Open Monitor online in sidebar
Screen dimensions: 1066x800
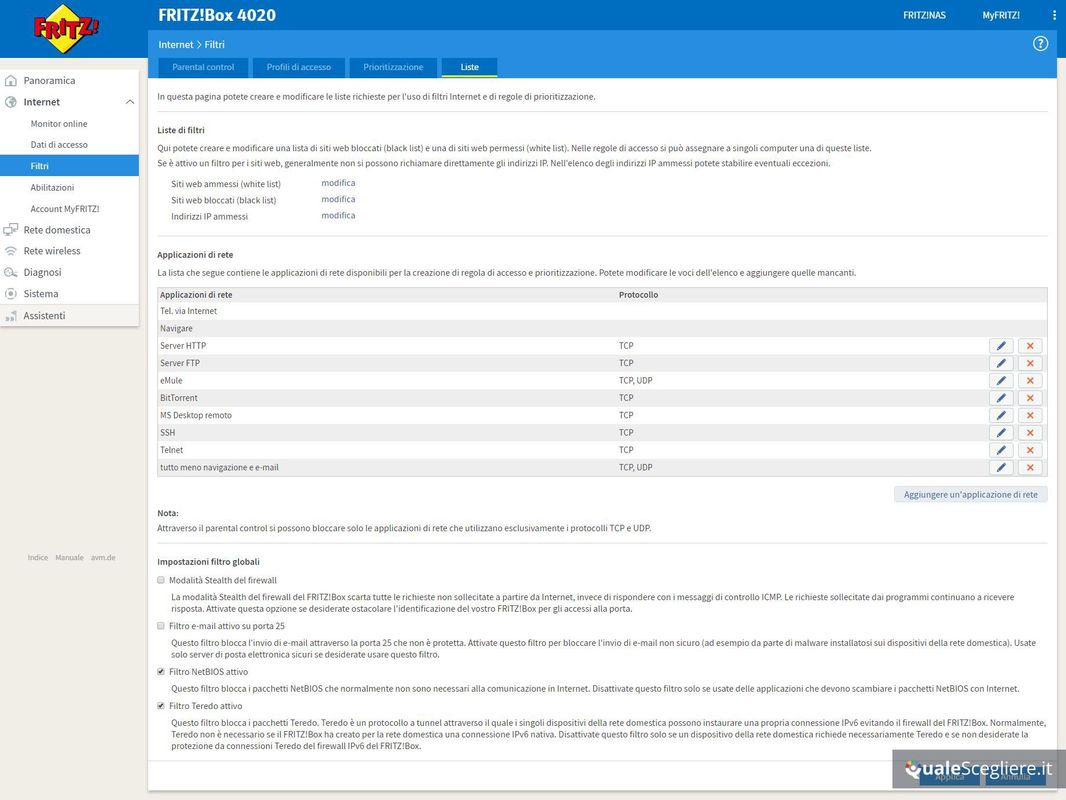pyautogui.click(x=59, y=124)
